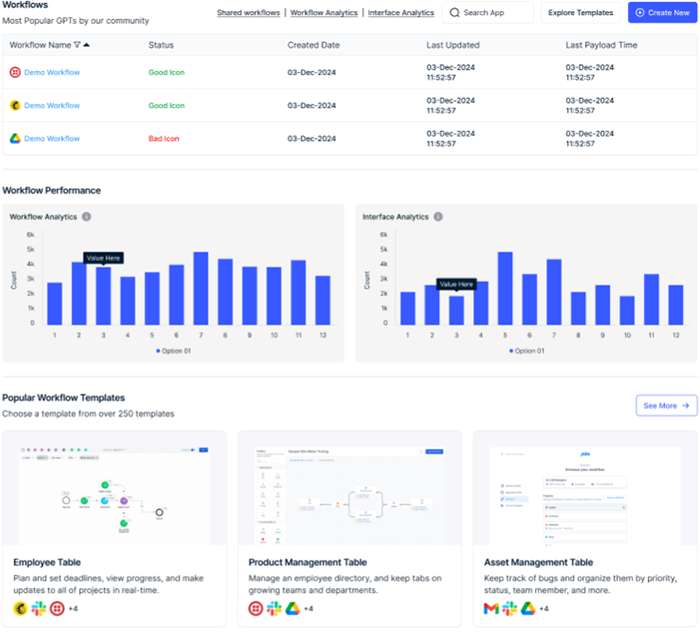
Task: Open the first Demo Workflow link
Action: pos(52,72)
